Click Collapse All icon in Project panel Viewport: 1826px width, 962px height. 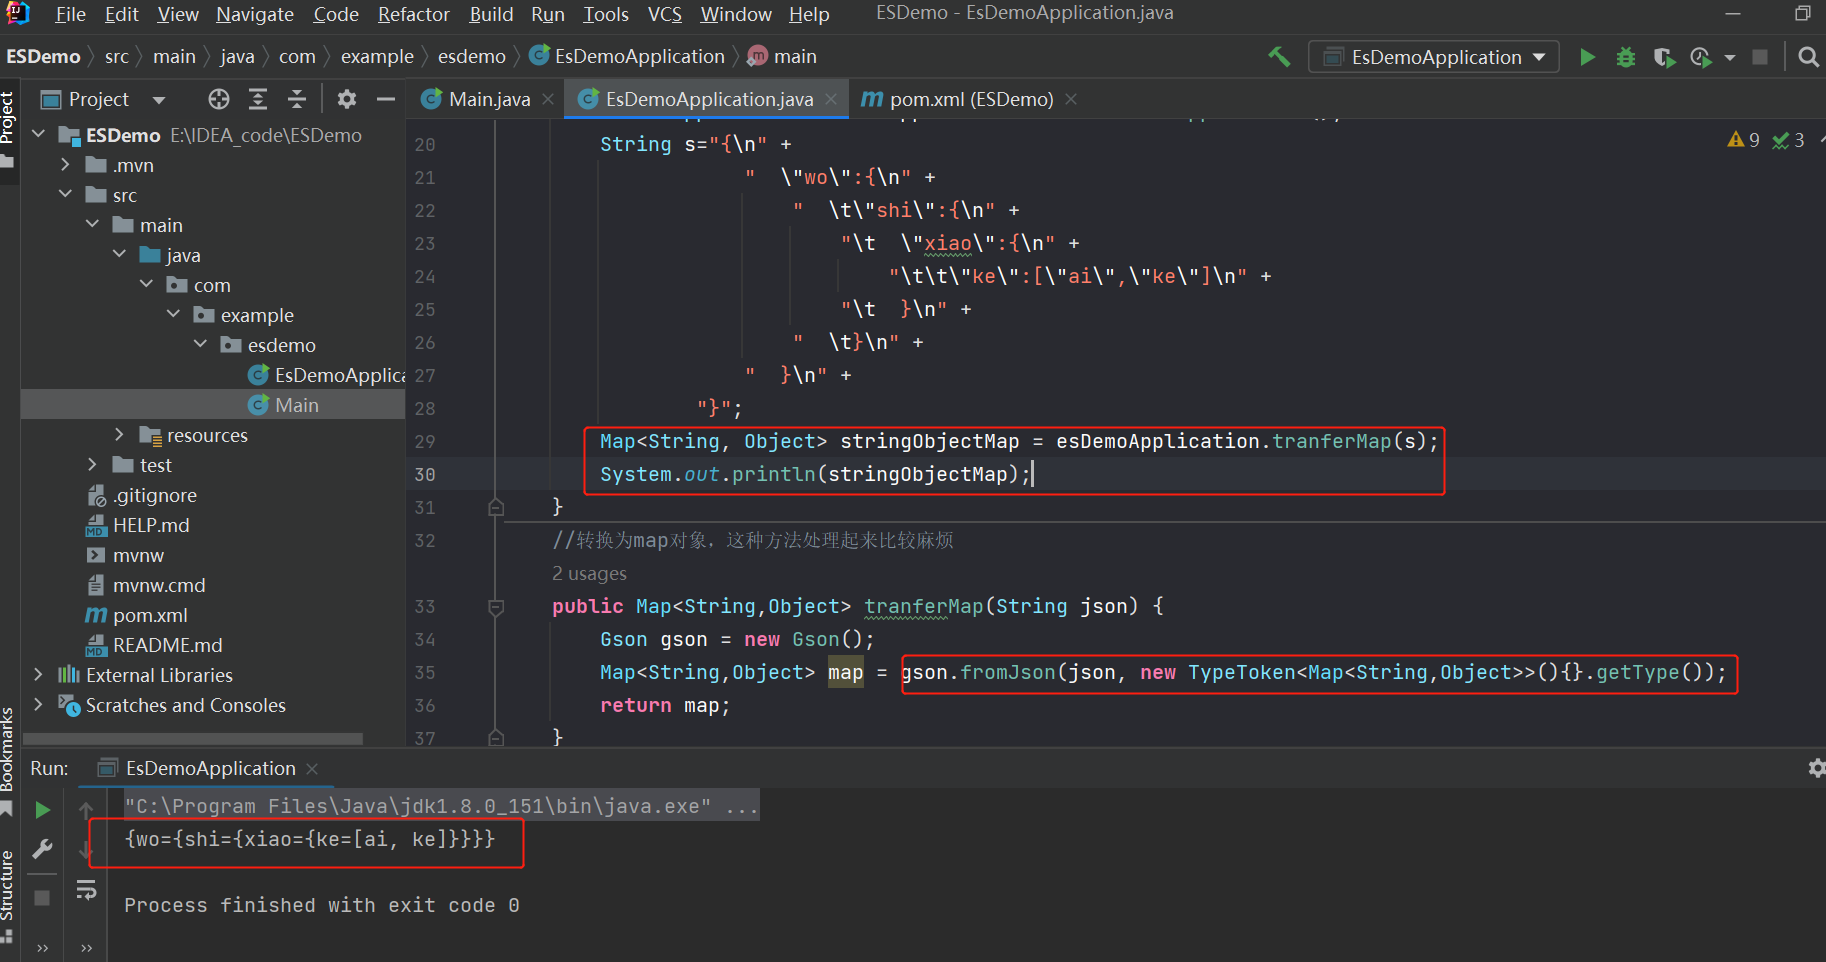(297, 99)
